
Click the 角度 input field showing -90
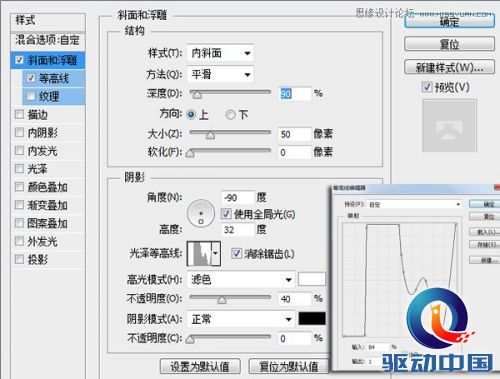[238, 198]
